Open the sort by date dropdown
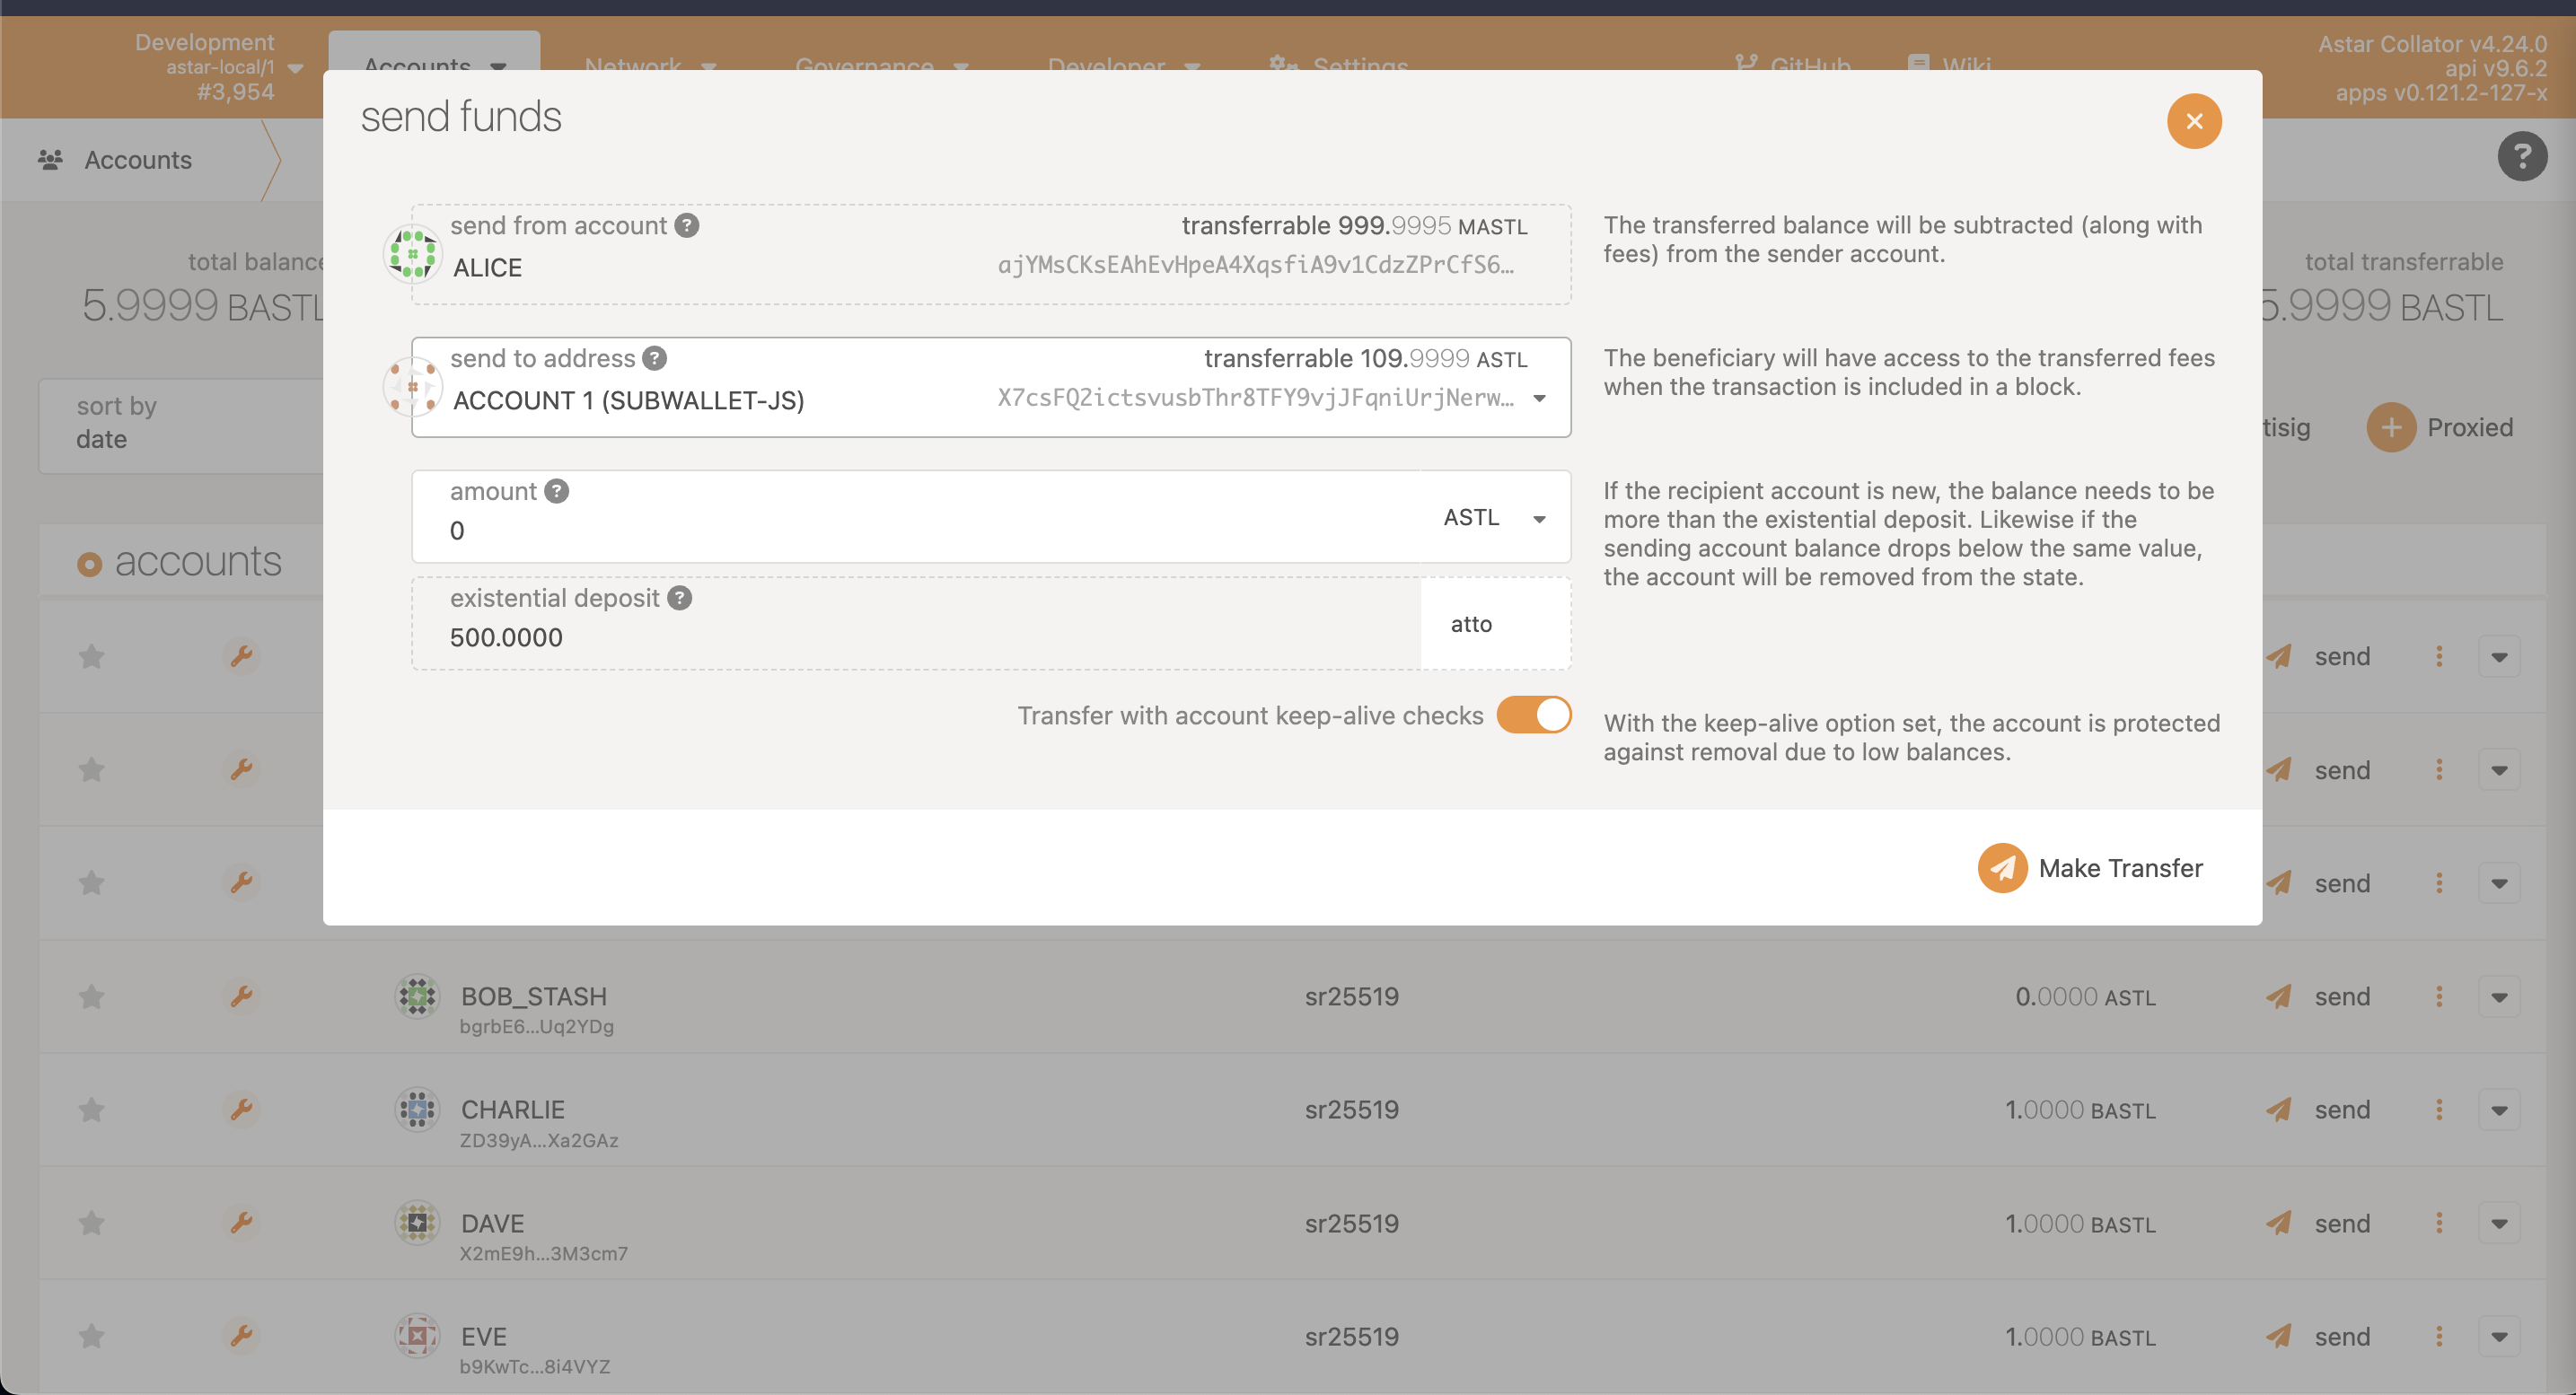This screenshot has width=2576, height=1395. [x=180, y=425]
